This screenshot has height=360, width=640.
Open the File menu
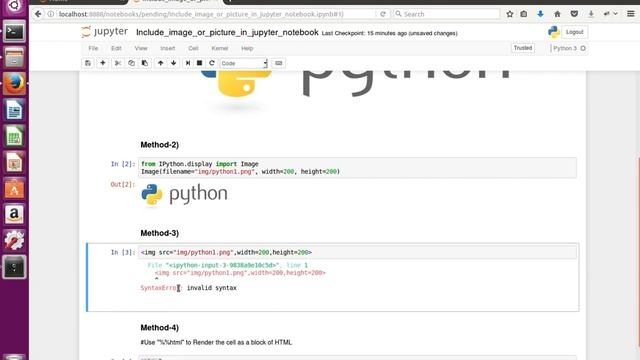click(93, 48)
